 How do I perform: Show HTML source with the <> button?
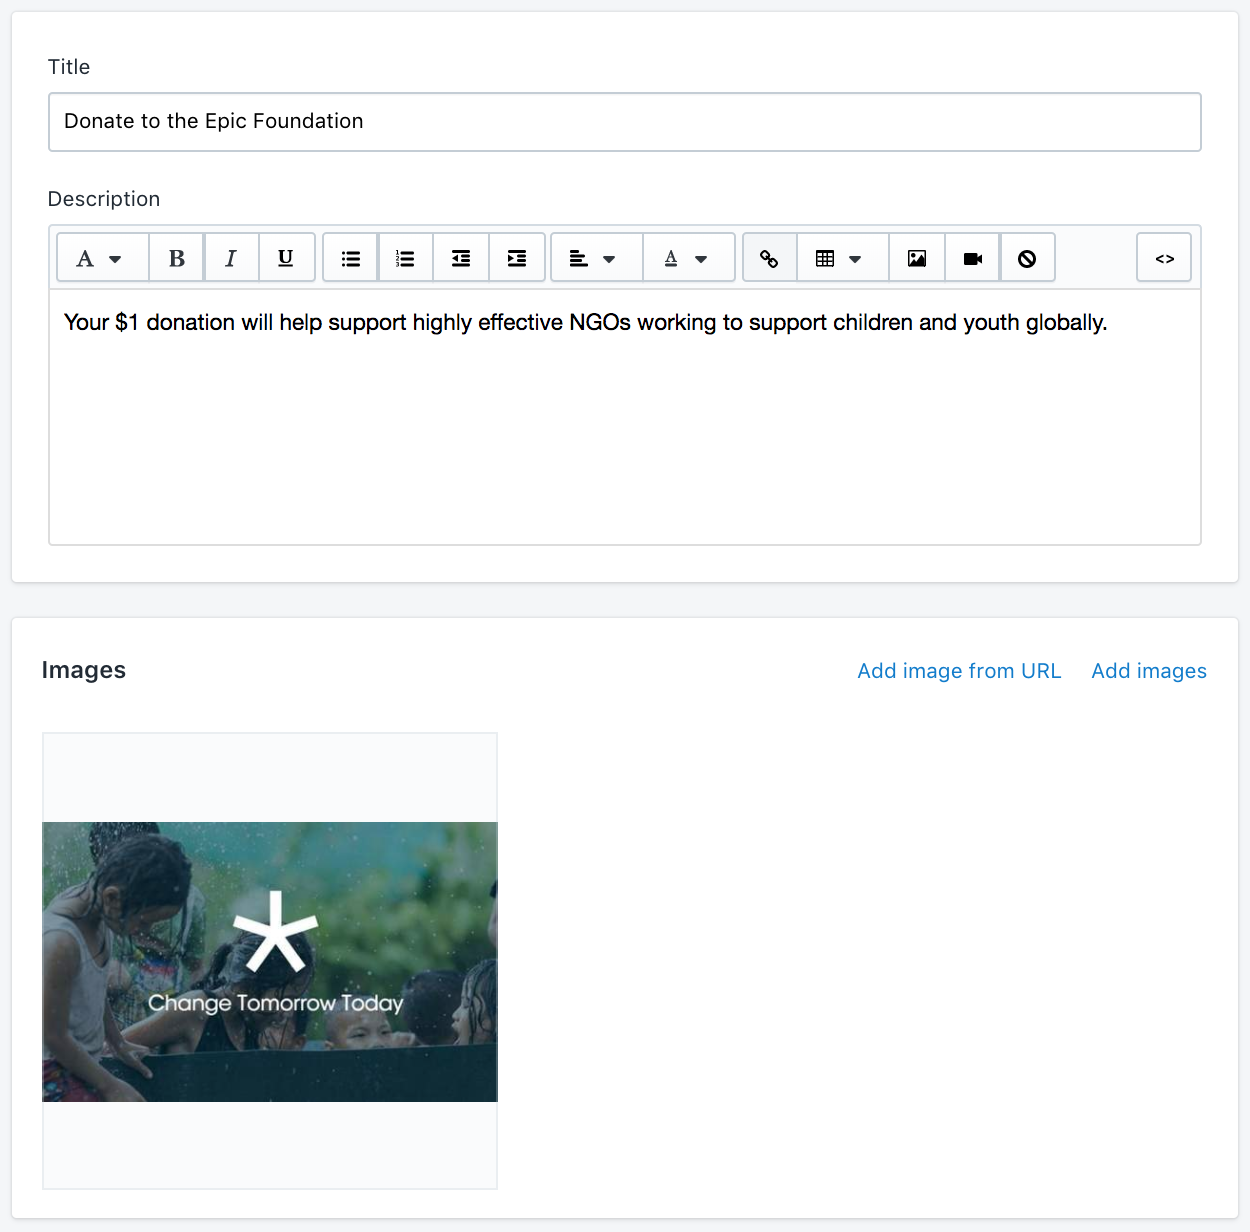coord(1164,258)
